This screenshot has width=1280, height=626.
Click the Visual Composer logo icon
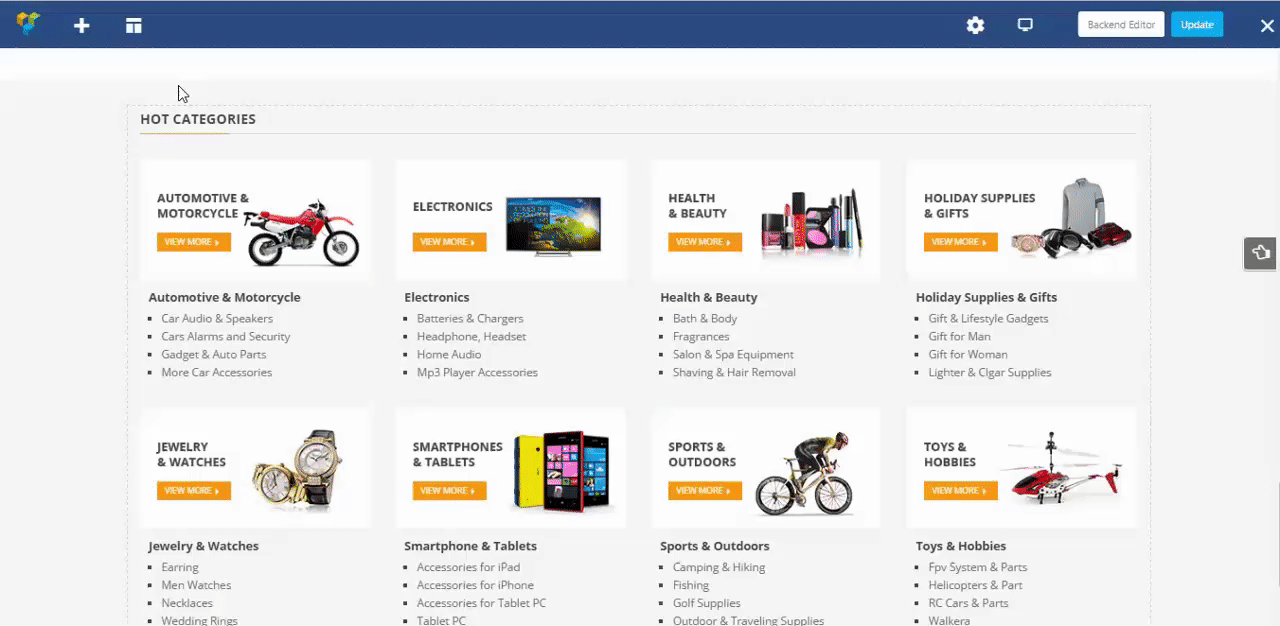(x=28, y=24)
